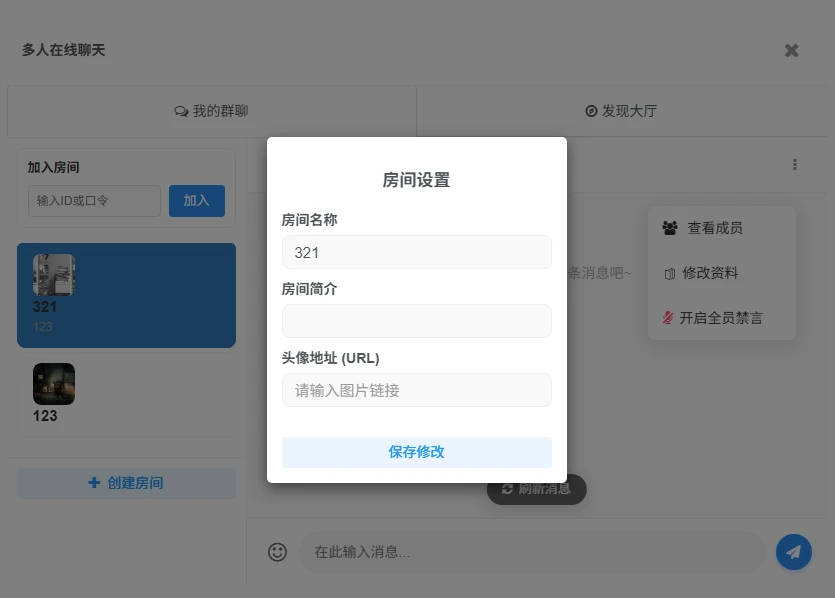Click the icon beside 修改资料
Viewport: 835px width, 598px height.
(668, 273)
